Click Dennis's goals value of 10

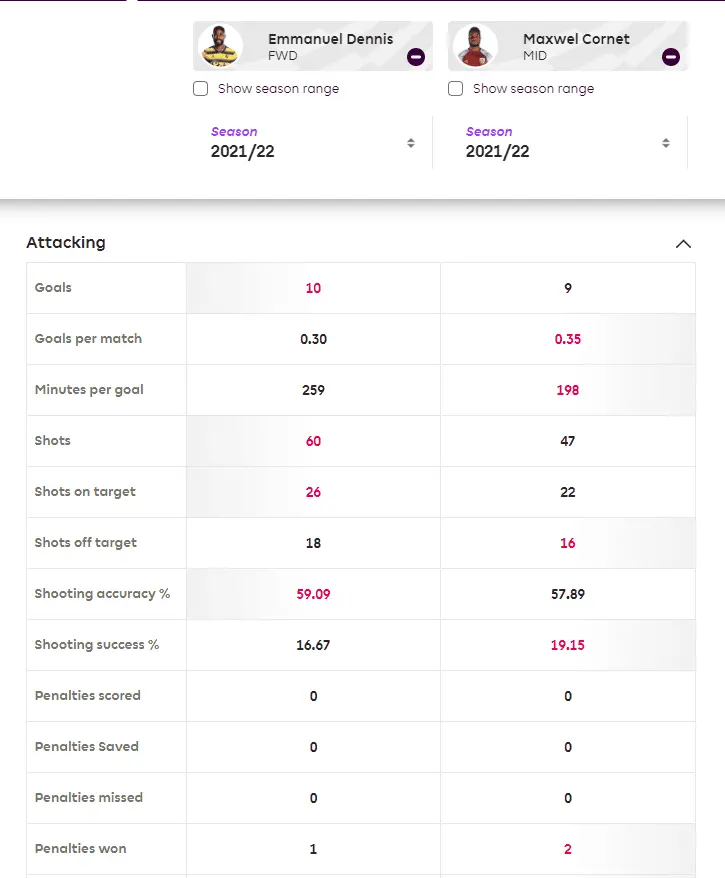pos(313,288)
